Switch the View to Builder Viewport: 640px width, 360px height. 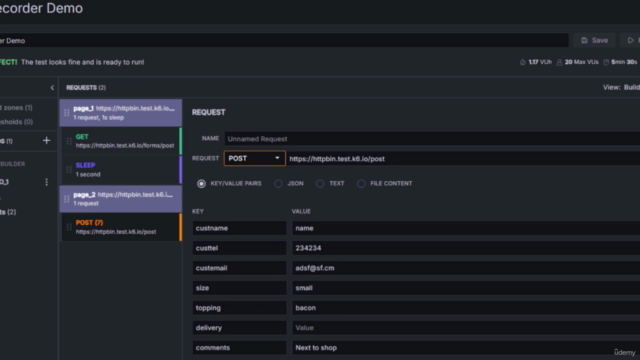631,87
